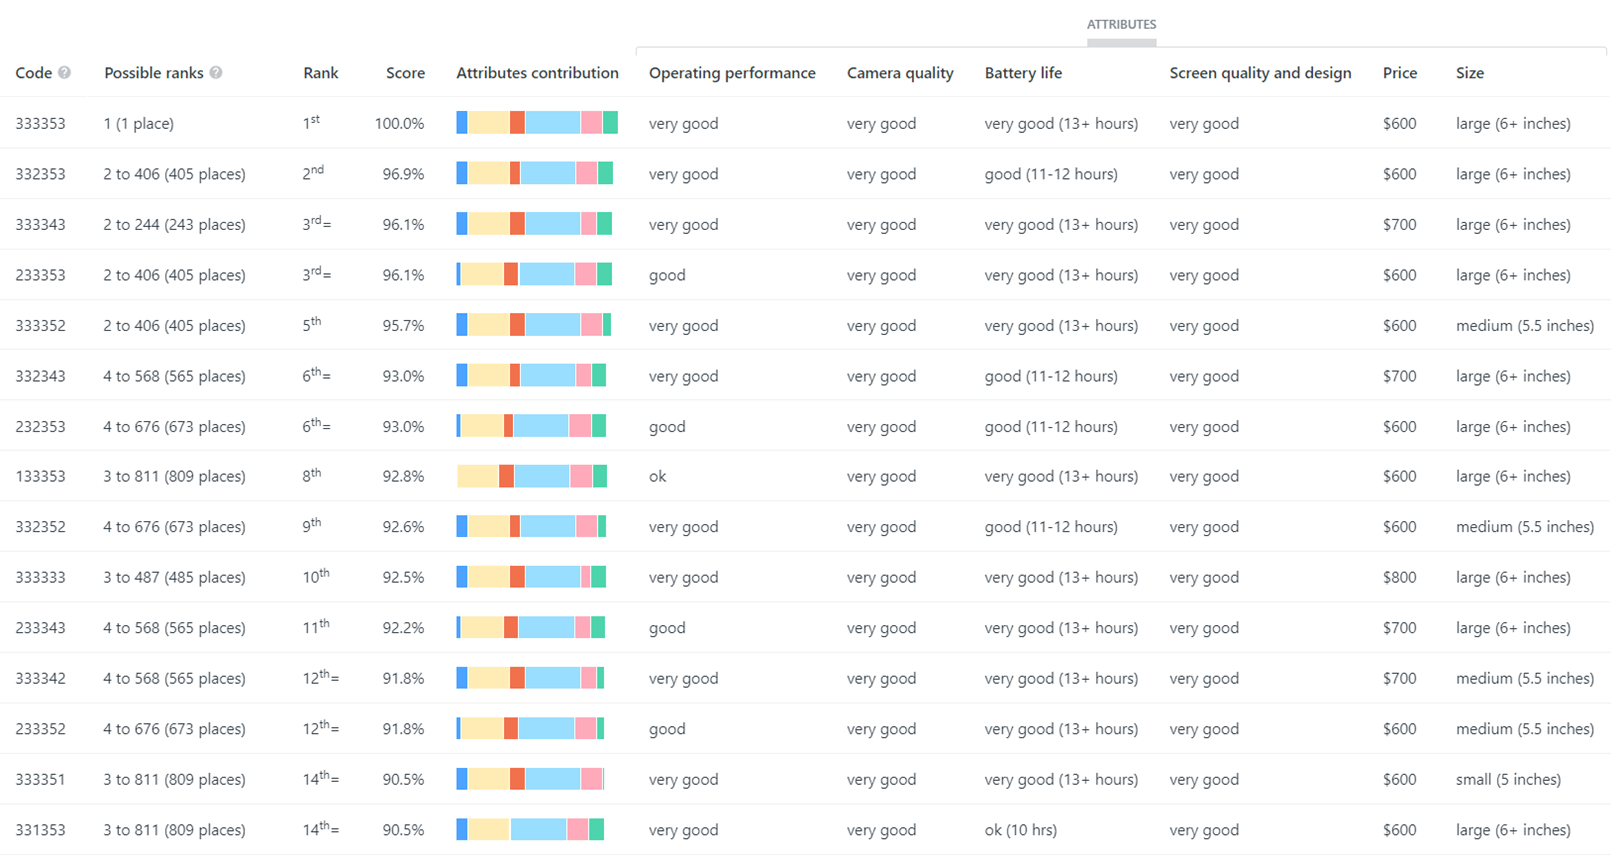Select code 233353
This screenshot has height=864, width=1621.
pyautogui.click(x=40, y=275)
